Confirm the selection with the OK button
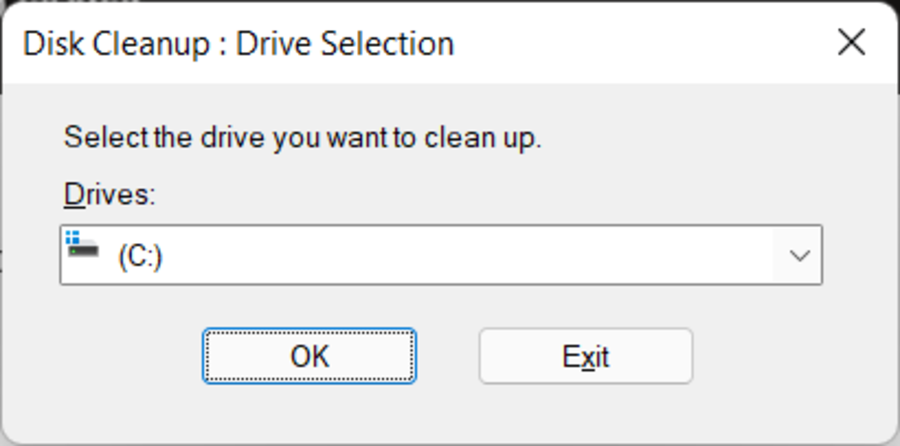Image resolution: width=900 pixels, height=446 pixels. [x=309, y=356]
